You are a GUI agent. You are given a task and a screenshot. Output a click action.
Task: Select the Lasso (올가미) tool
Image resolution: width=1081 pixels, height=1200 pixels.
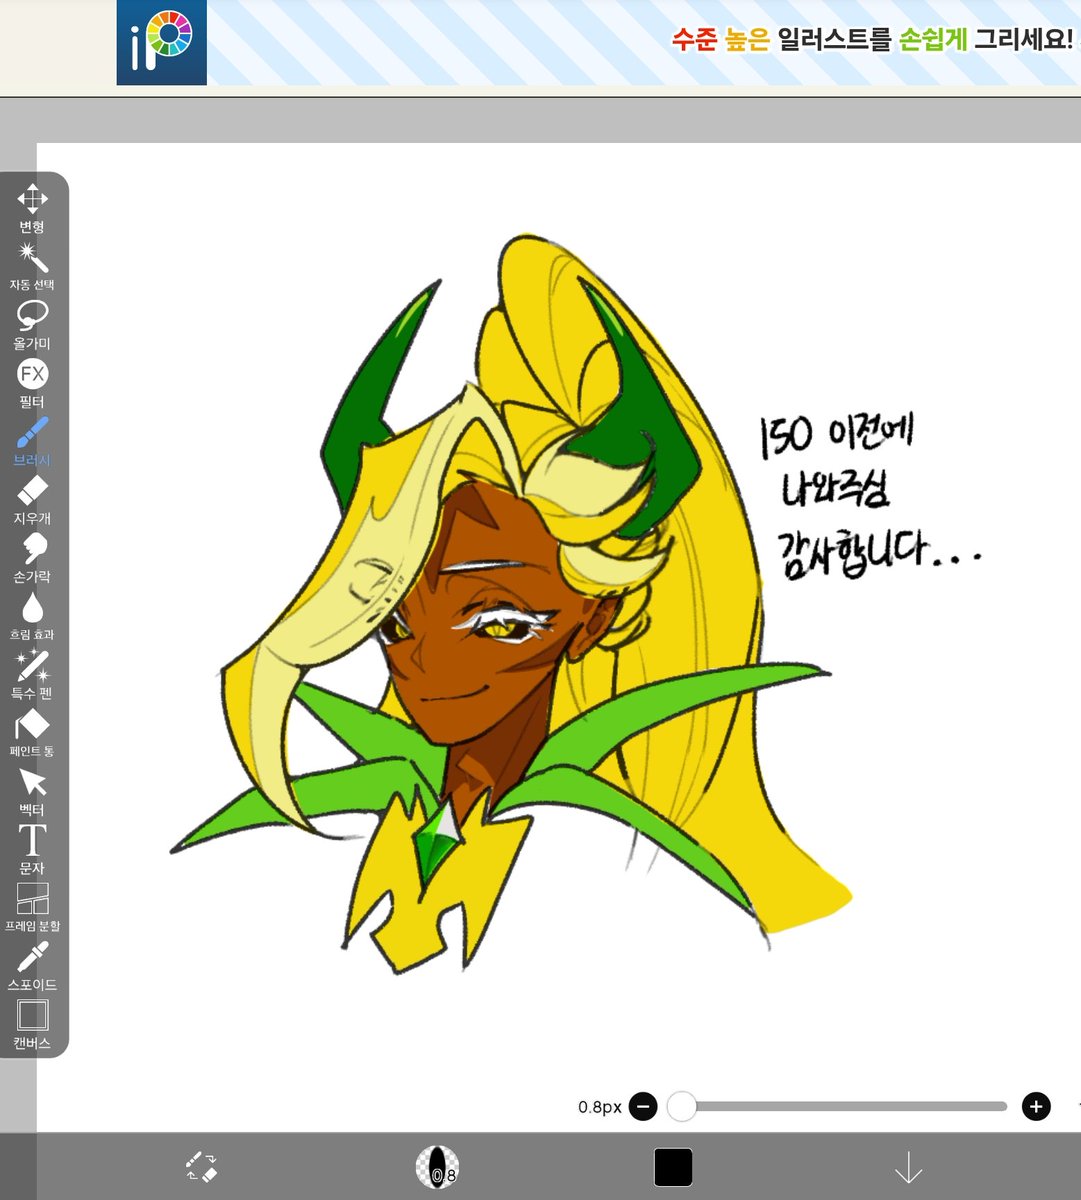(x=32, y=325)
